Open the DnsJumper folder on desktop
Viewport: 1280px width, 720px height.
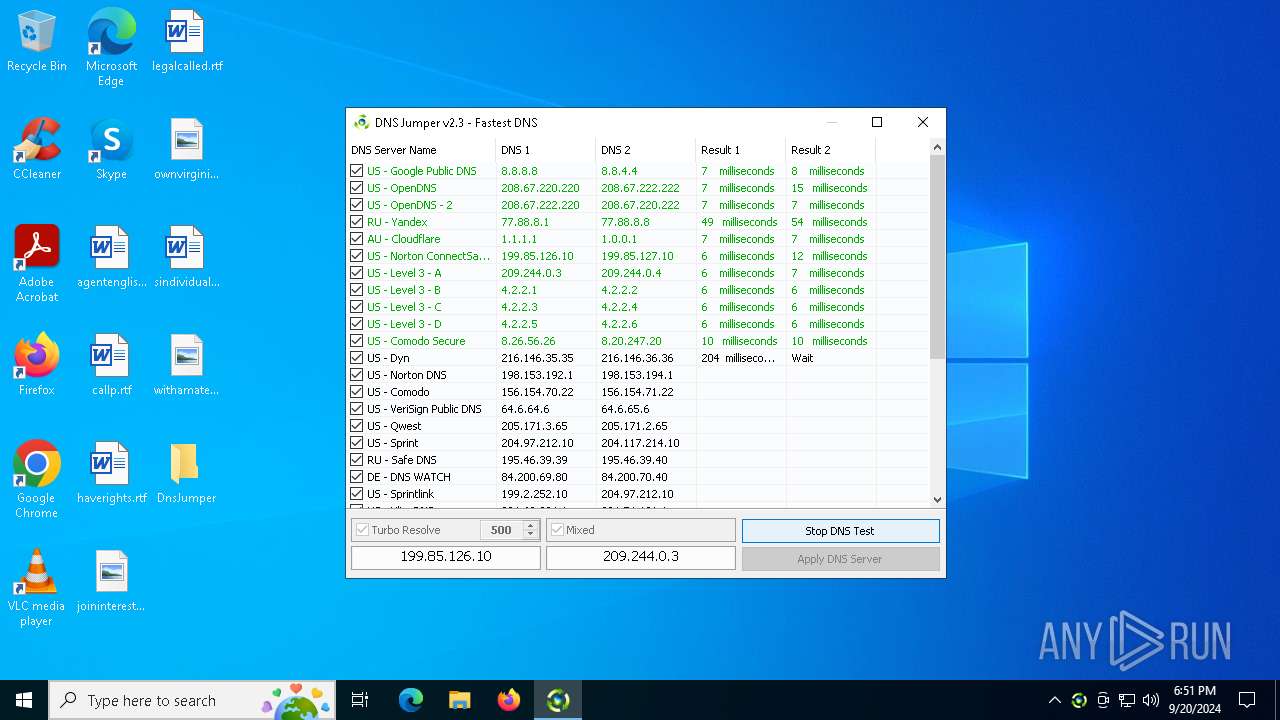187,473
